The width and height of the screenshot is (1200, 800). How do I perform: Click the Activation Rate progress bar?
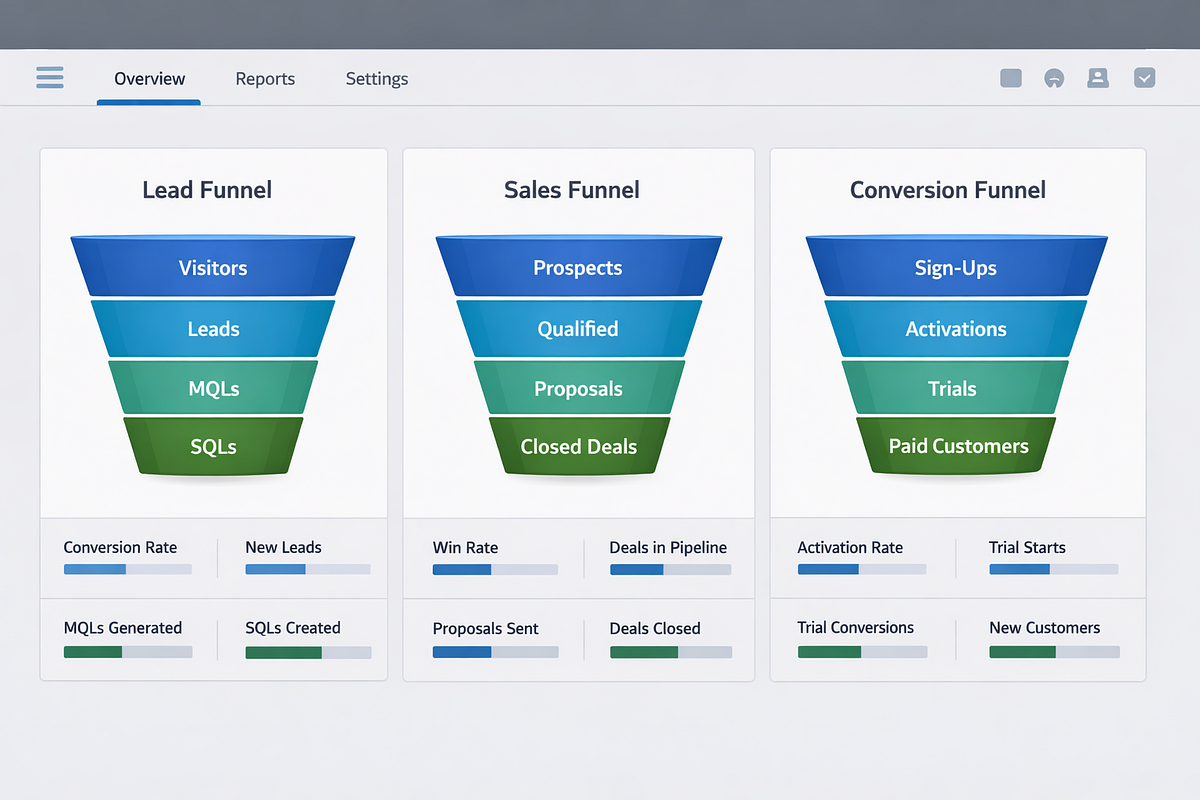point(862,569)
